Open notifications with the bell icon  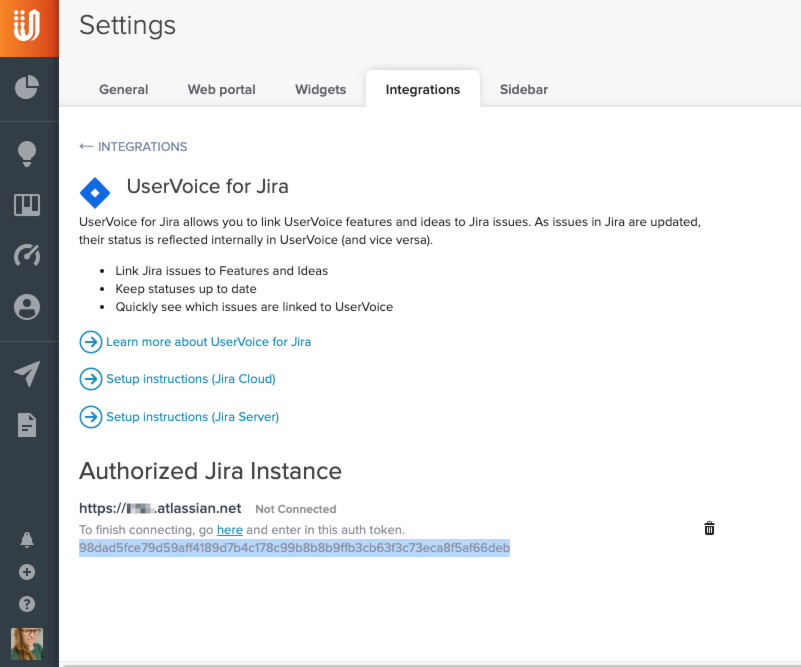point(27,540)
